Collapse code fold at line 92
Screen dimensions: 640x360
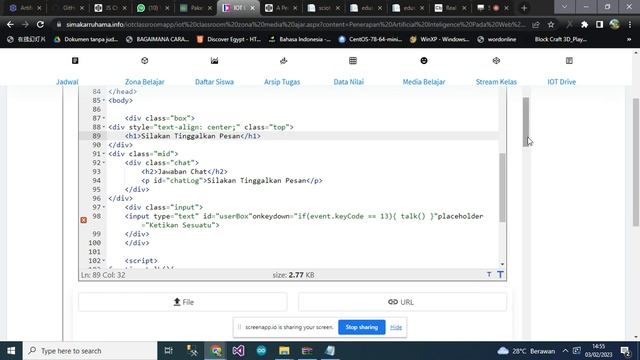pos(103,163)
